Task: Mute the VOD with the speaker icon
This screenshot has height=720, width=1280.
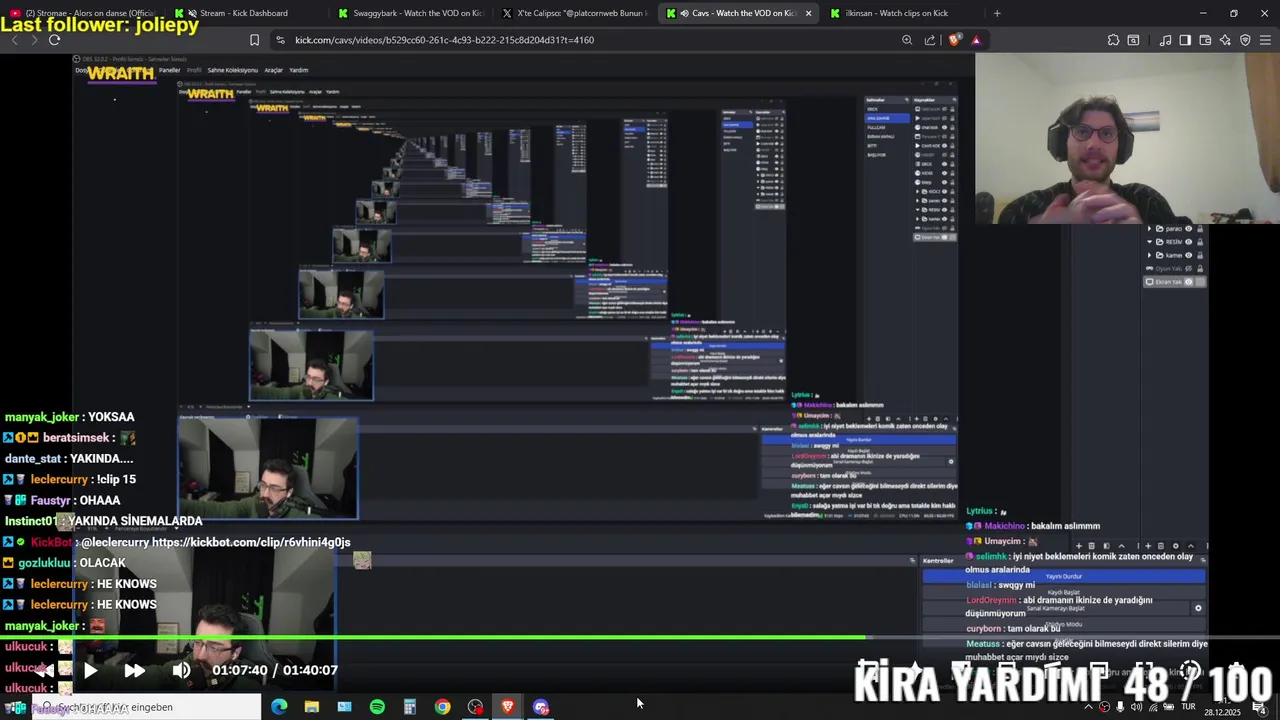Action: pyautogui.click(x=181, y=670)
